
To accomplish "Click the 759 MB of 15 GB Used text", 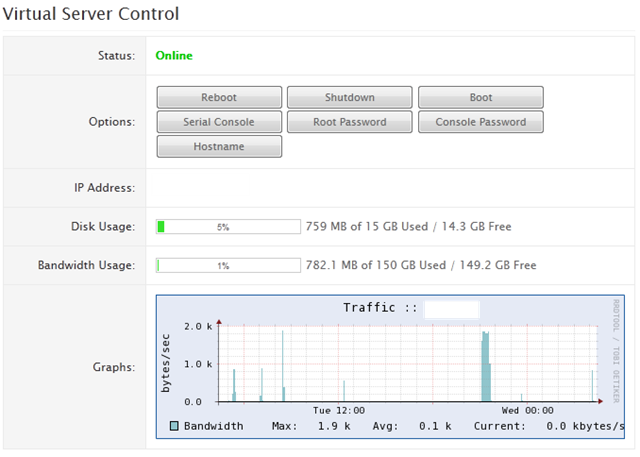I will pyautogui.click(x=367, y=226).
